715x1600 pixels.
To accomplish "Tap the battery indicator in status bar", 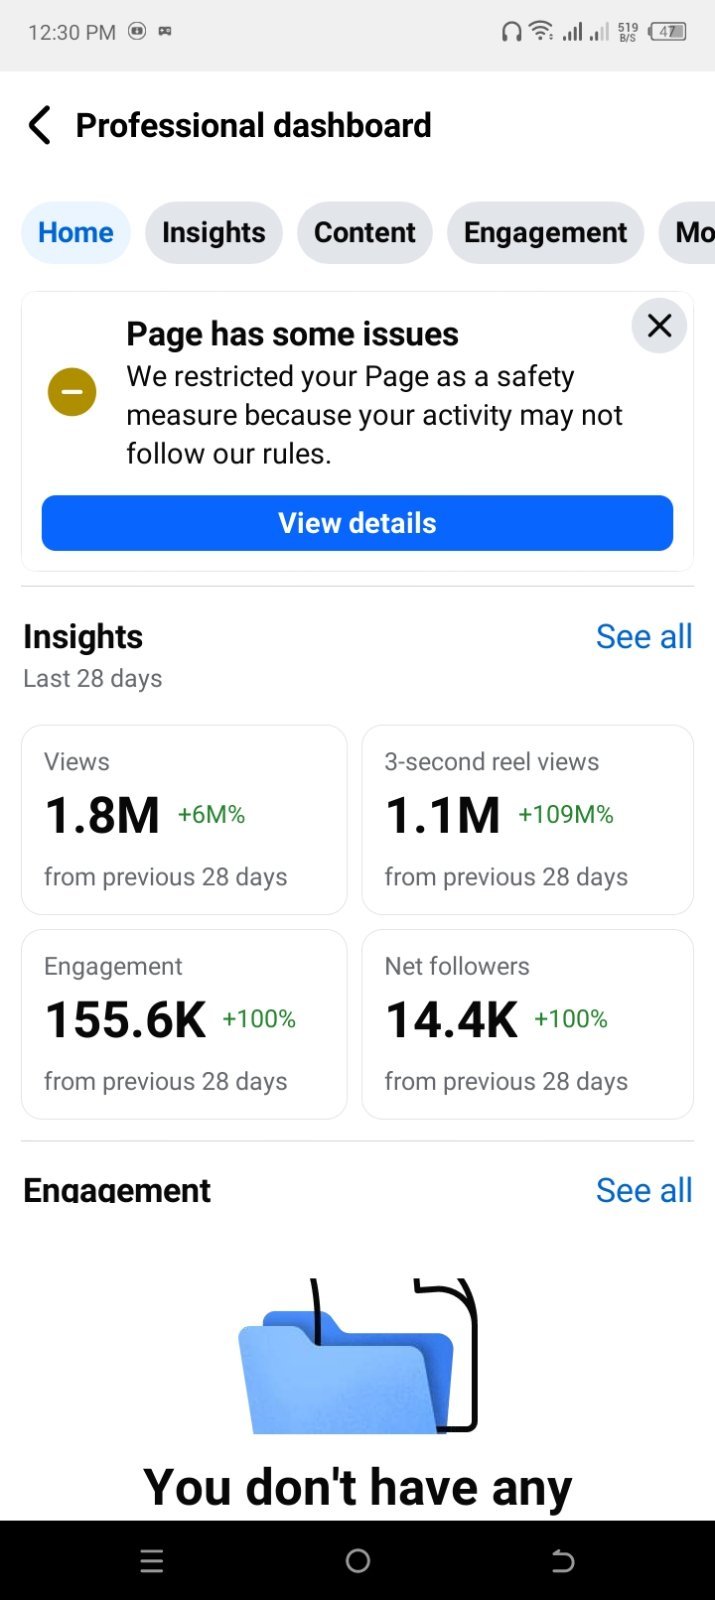I will point(668,32).
